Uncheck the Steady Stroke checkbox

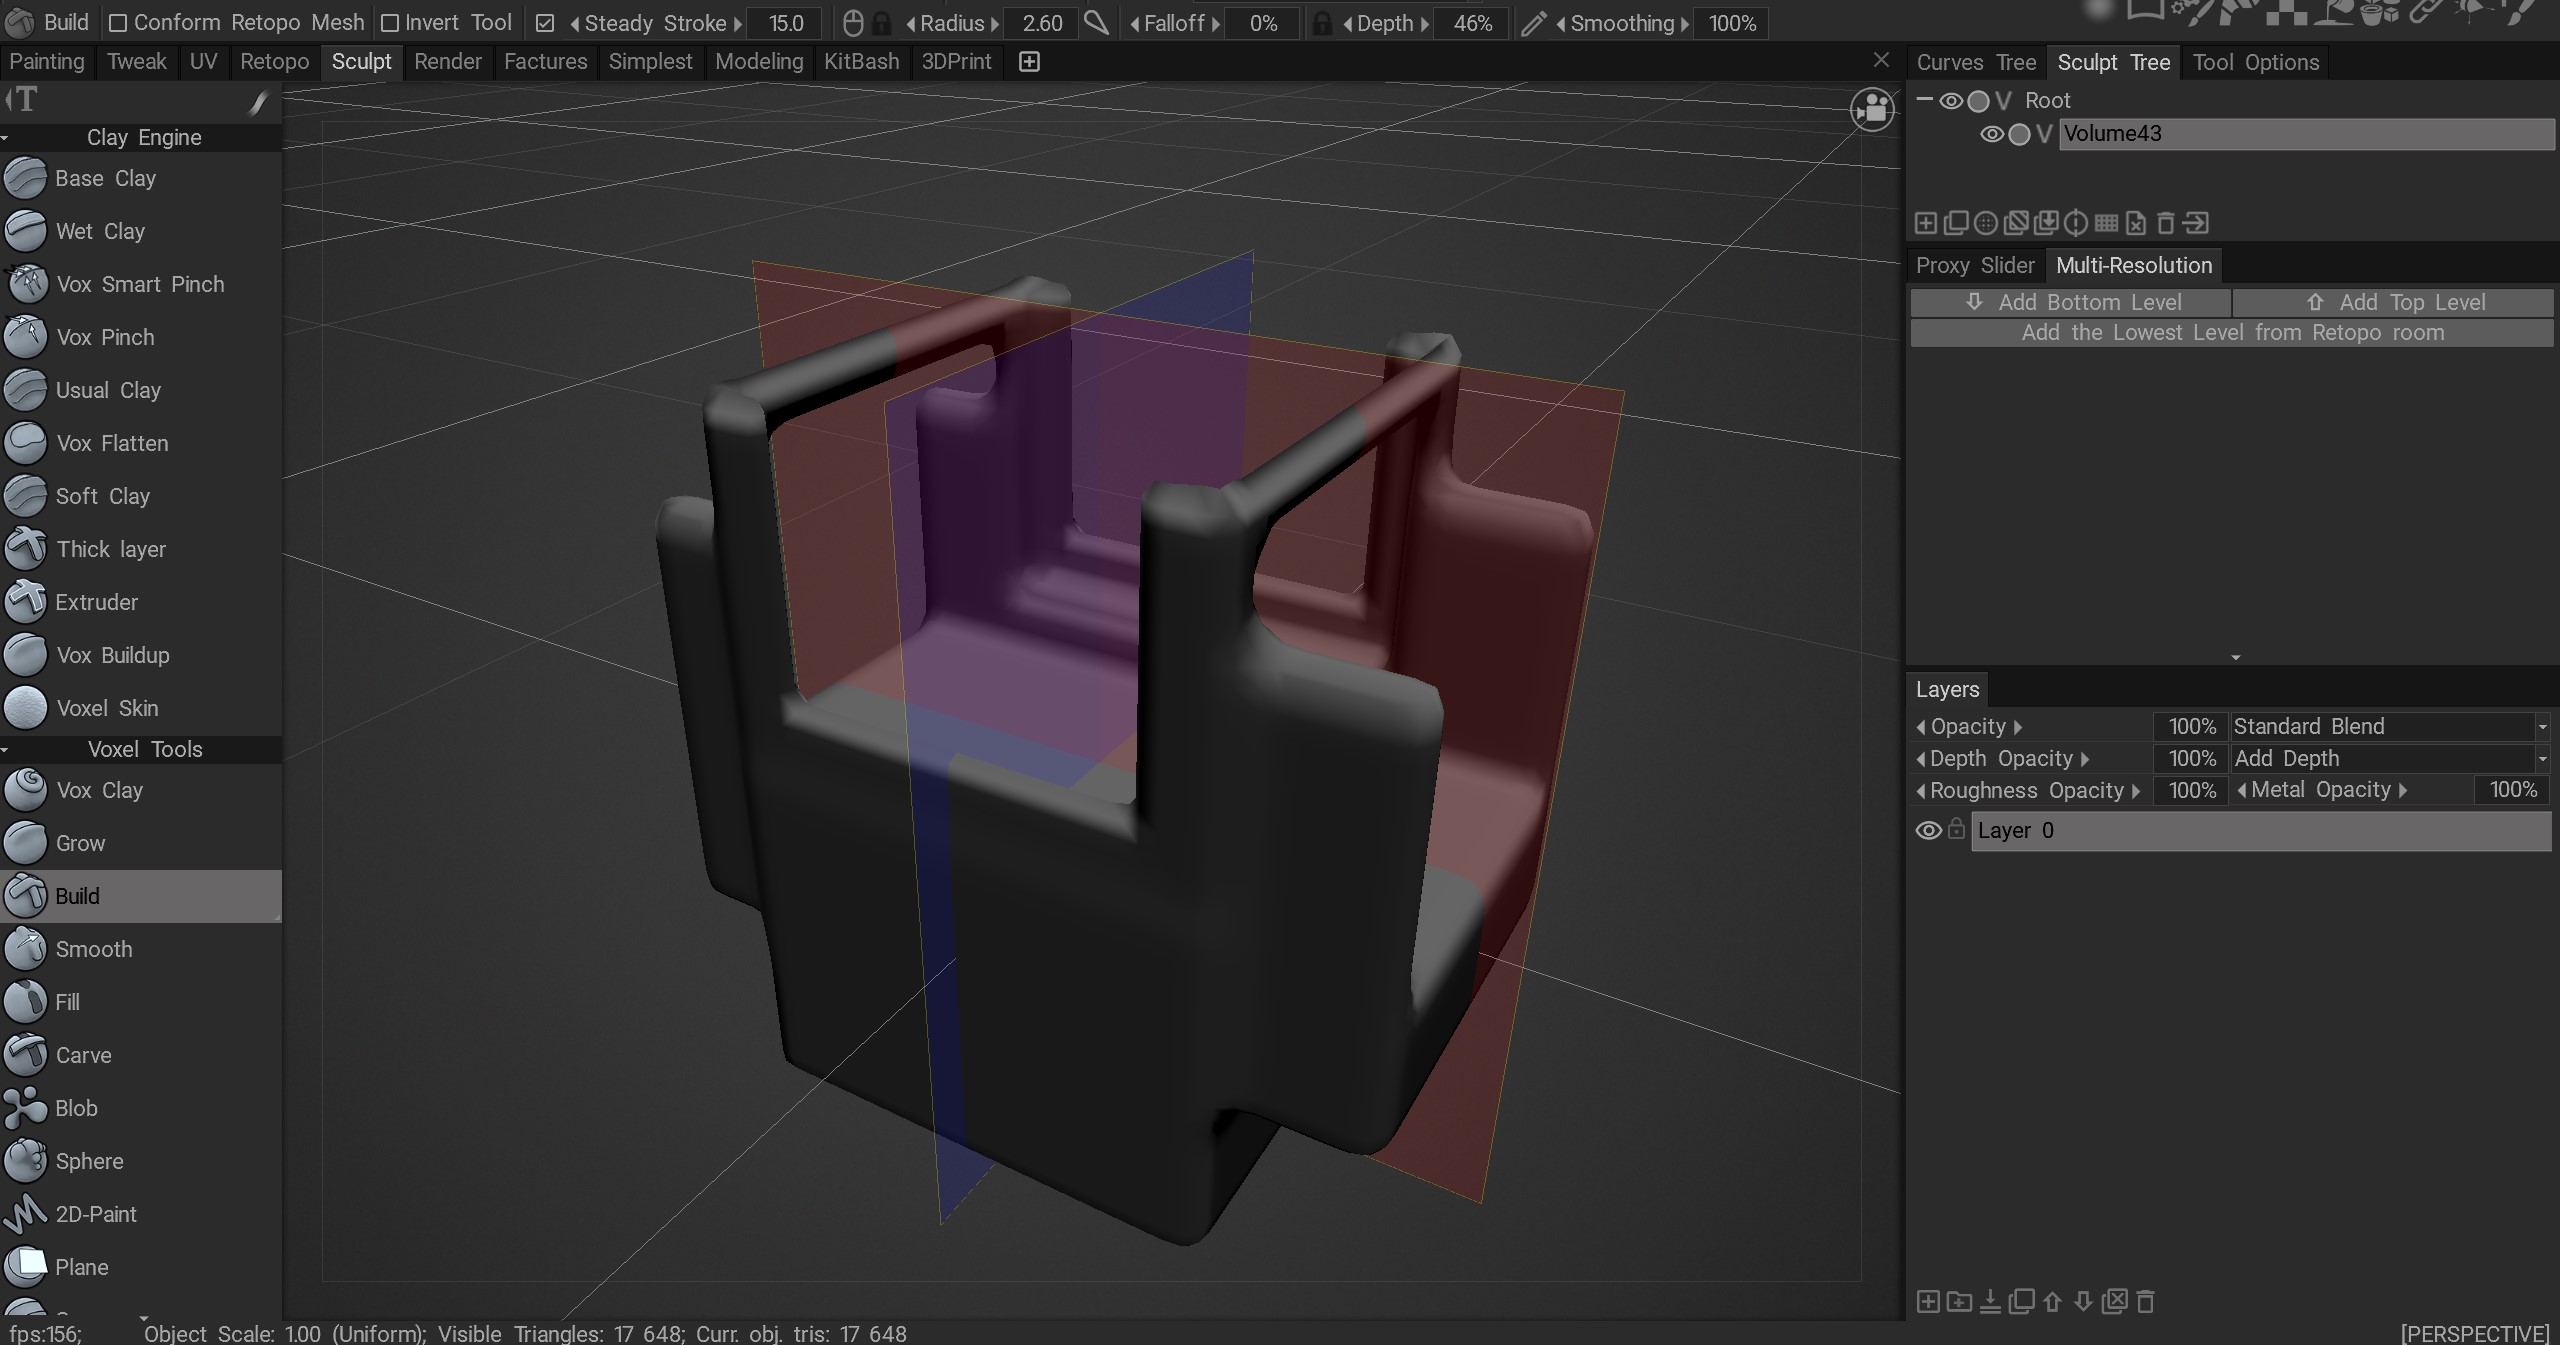pos(545,23)
